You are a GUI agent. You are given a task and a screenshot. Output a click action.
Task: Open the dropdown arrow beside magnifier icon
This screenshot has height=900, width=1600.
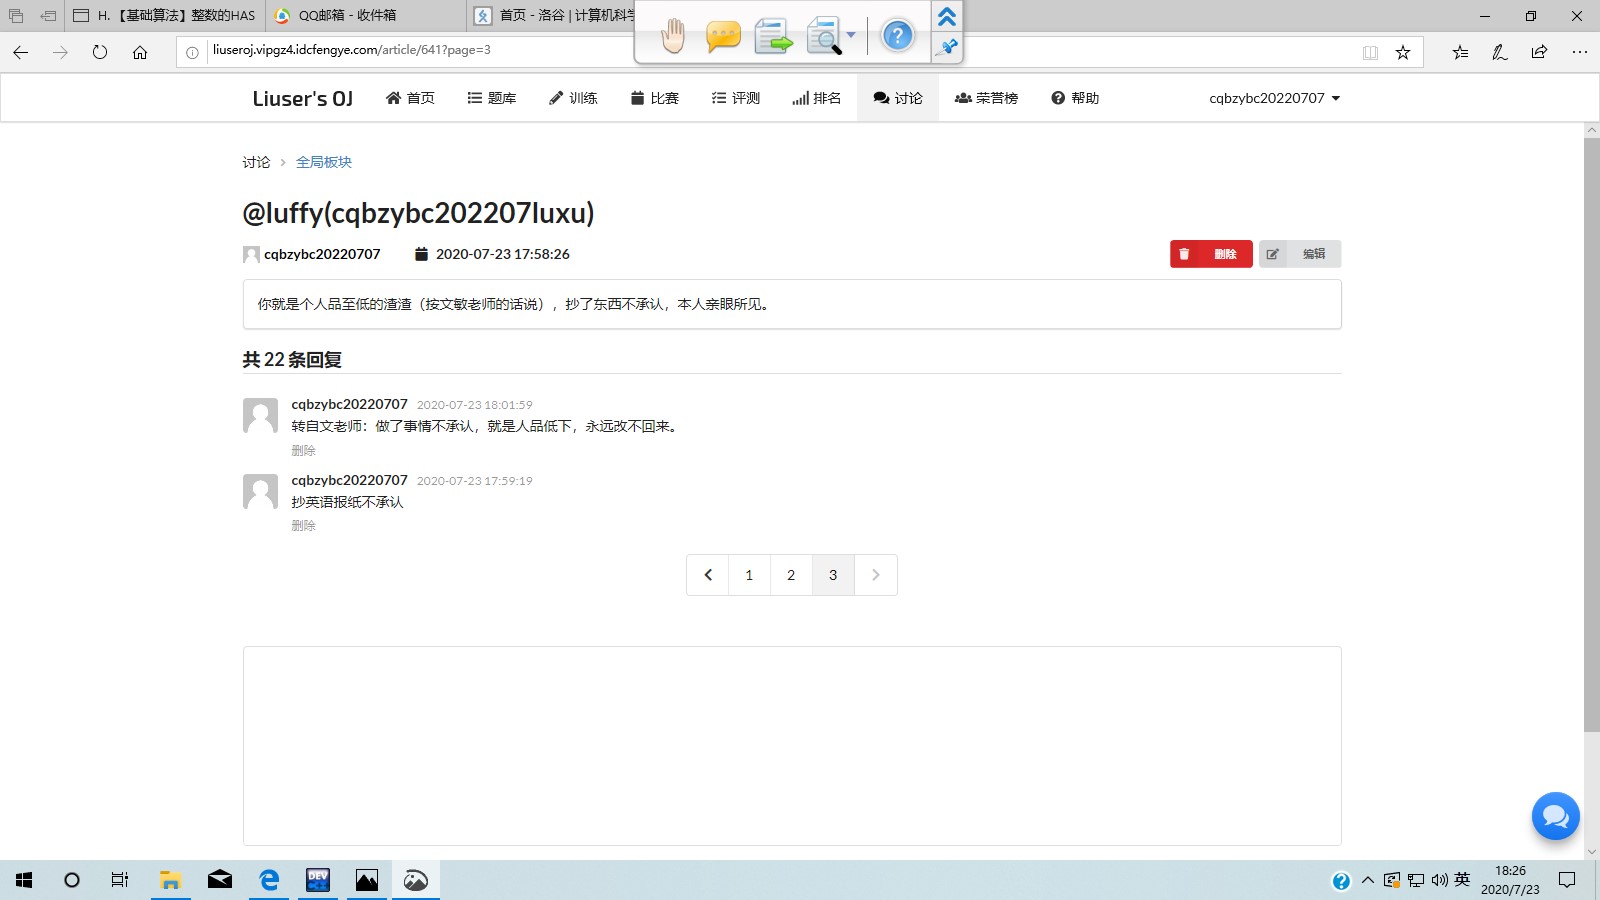tap(851, 35)
